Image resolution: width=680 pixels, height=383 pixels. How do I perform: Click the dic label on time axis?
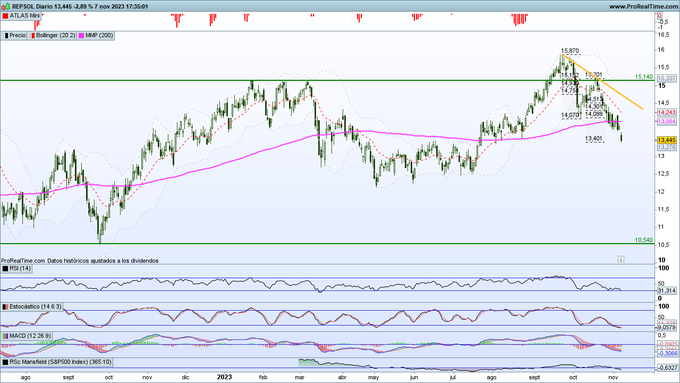coord(186,377)
